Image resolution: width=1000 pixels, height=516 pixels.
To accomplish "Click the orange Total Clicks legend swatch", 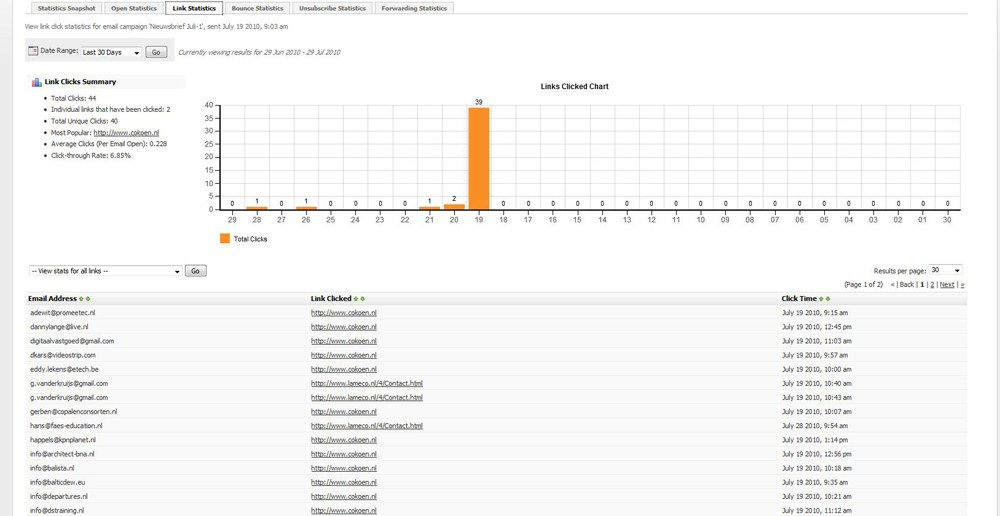I will 224,239.
